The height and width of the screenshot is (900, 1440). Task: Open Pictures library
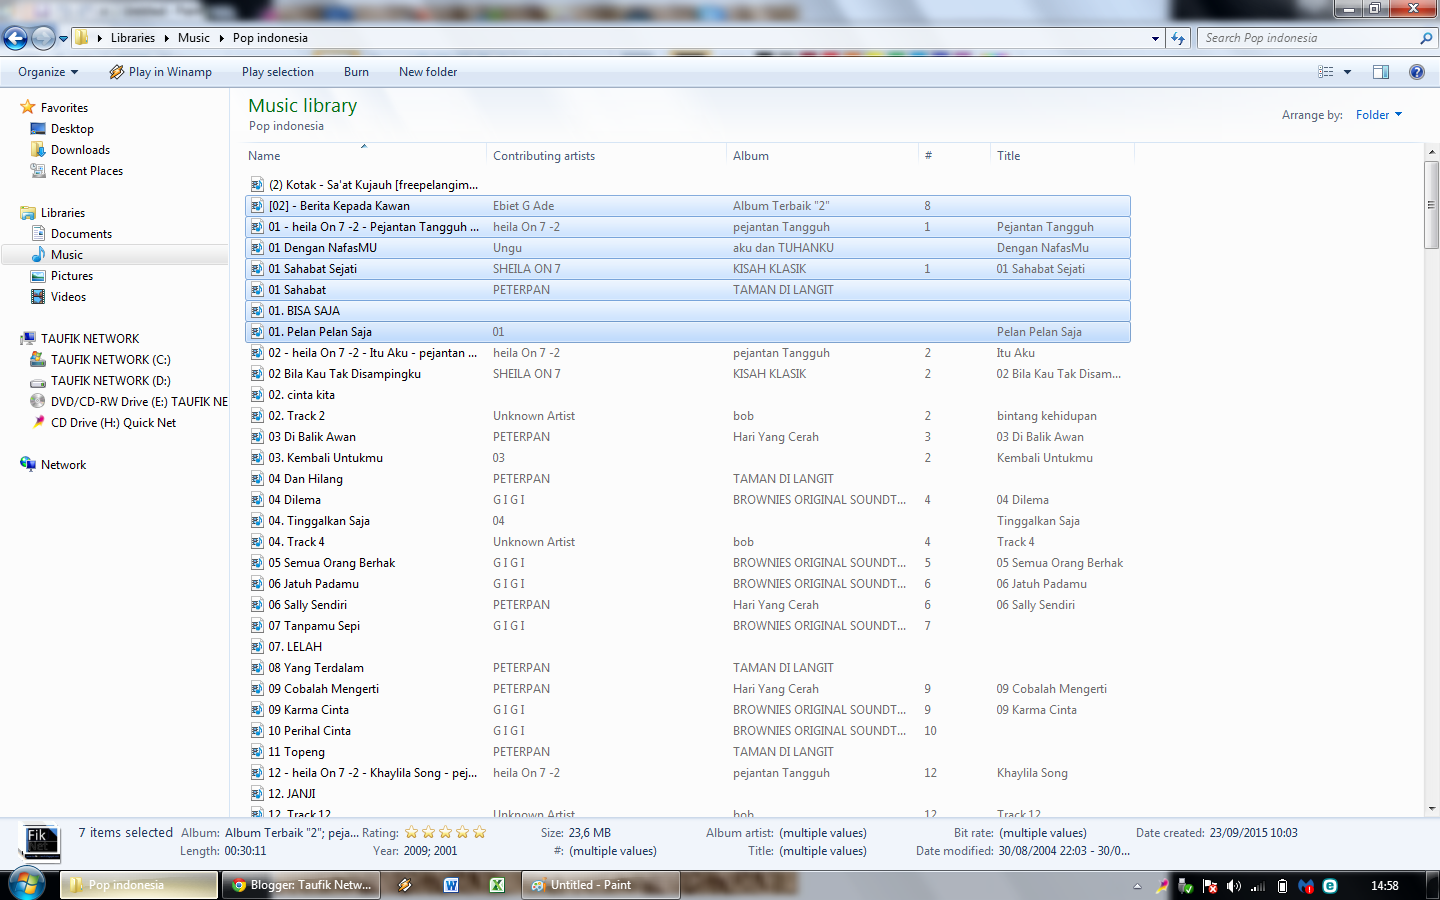coord(72,276)
